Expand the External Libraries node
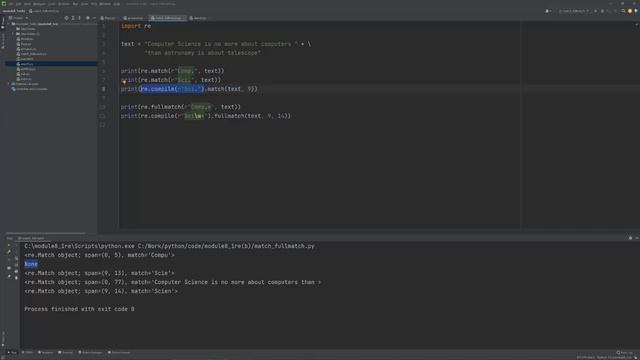Screen dimensions: 640x360 9,84
